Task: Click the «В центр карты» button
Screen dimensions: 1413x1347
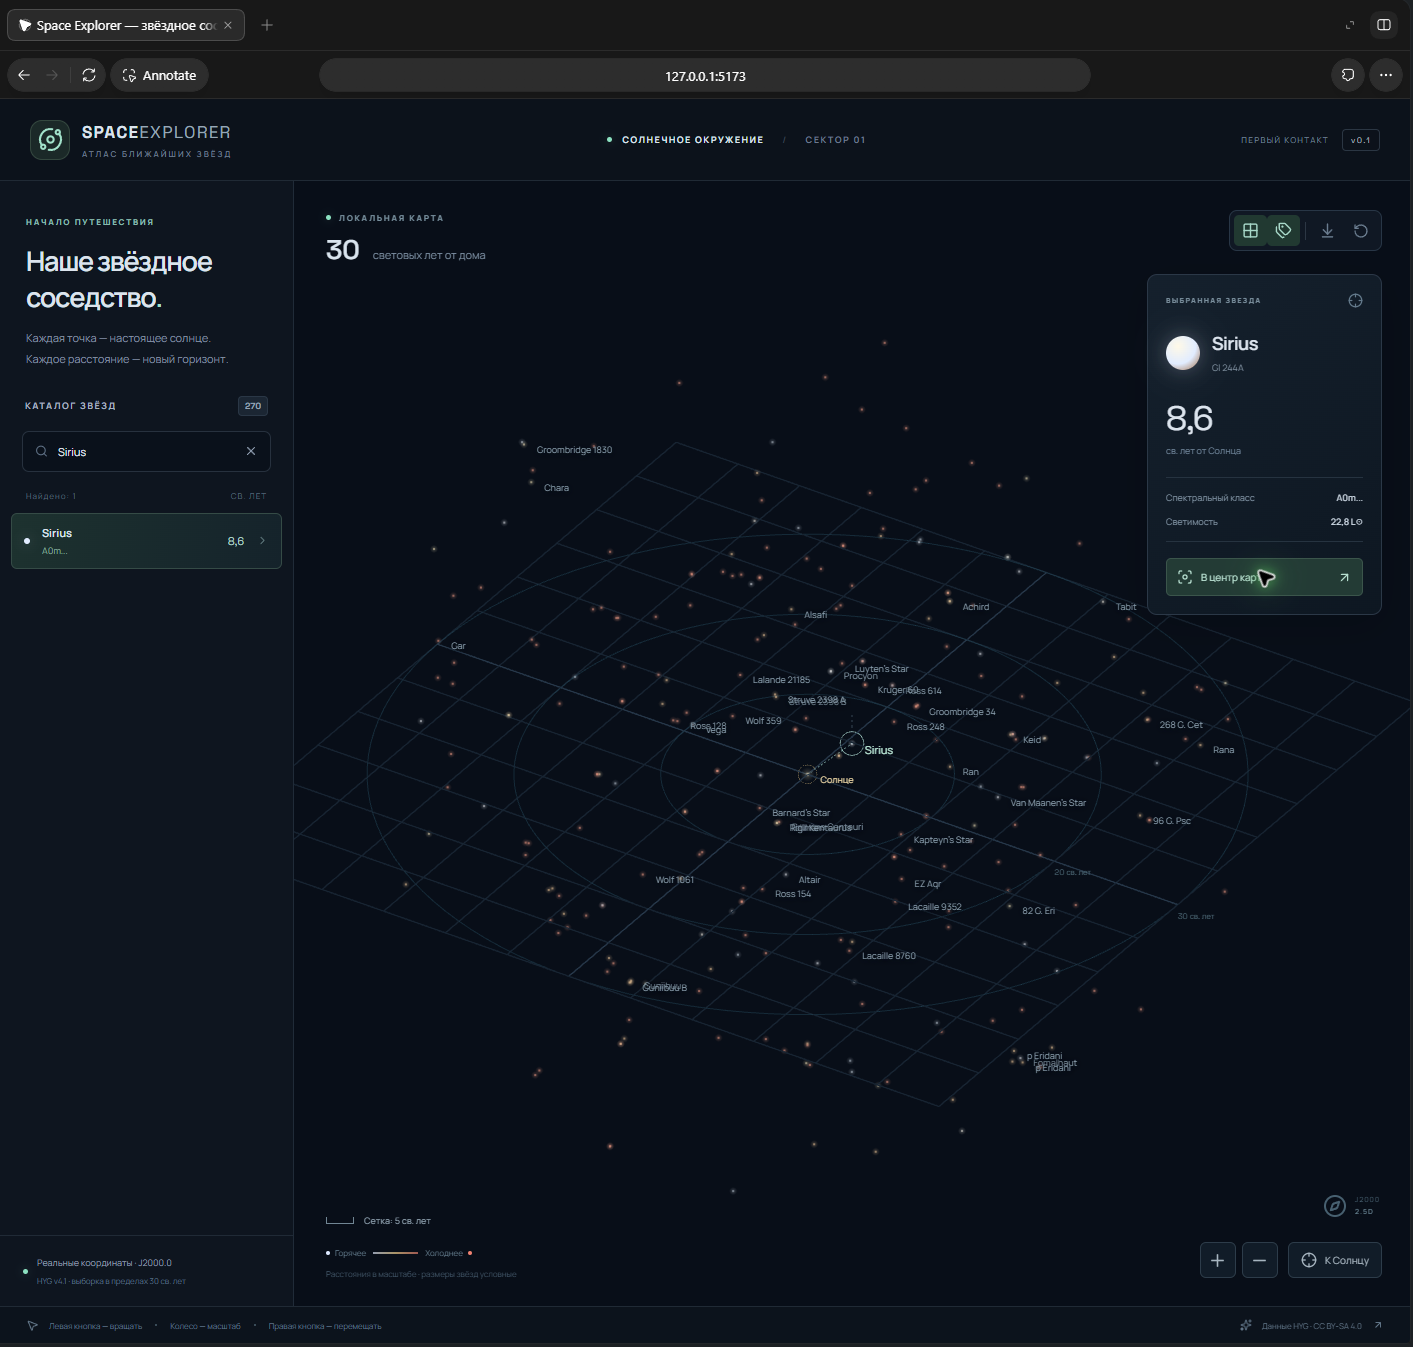Action: [1264, 577]
